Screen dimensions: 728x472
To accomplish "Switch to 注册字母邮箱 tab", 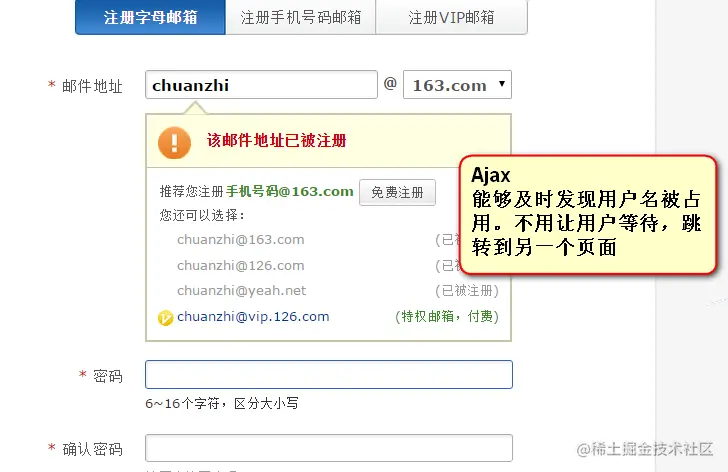I will (150, 17).
